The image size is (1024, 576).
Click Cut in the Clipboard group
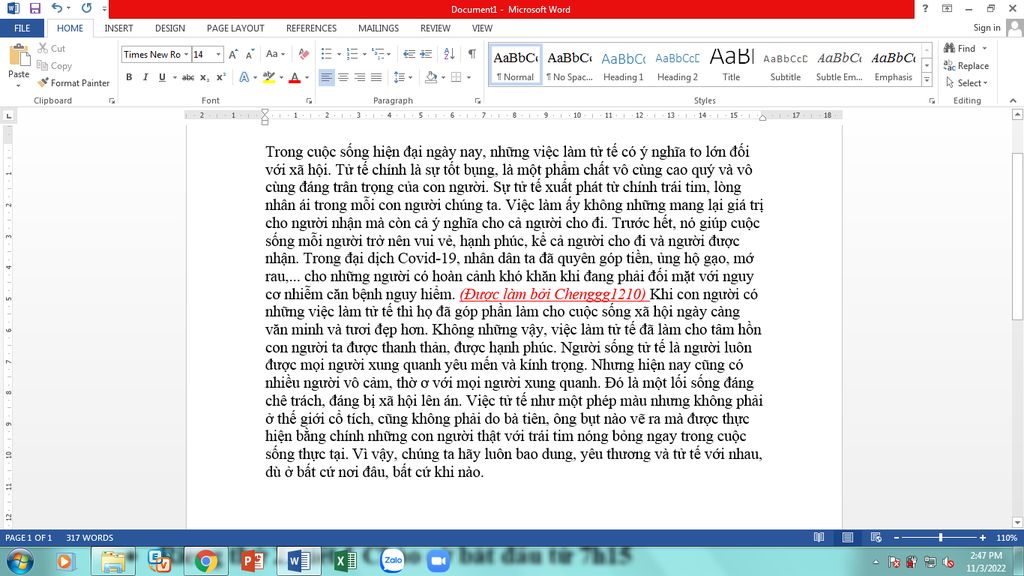point(51,48)
